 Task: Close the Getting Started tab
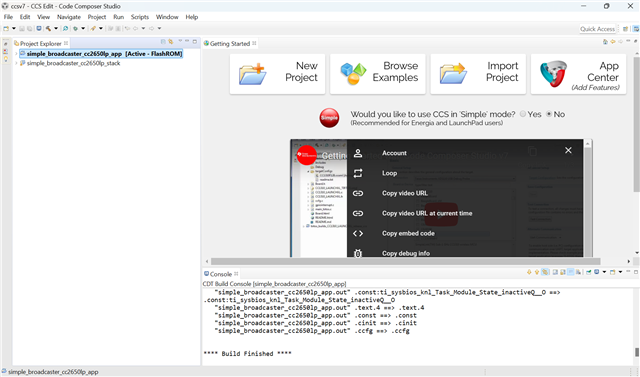pos(254,43)
